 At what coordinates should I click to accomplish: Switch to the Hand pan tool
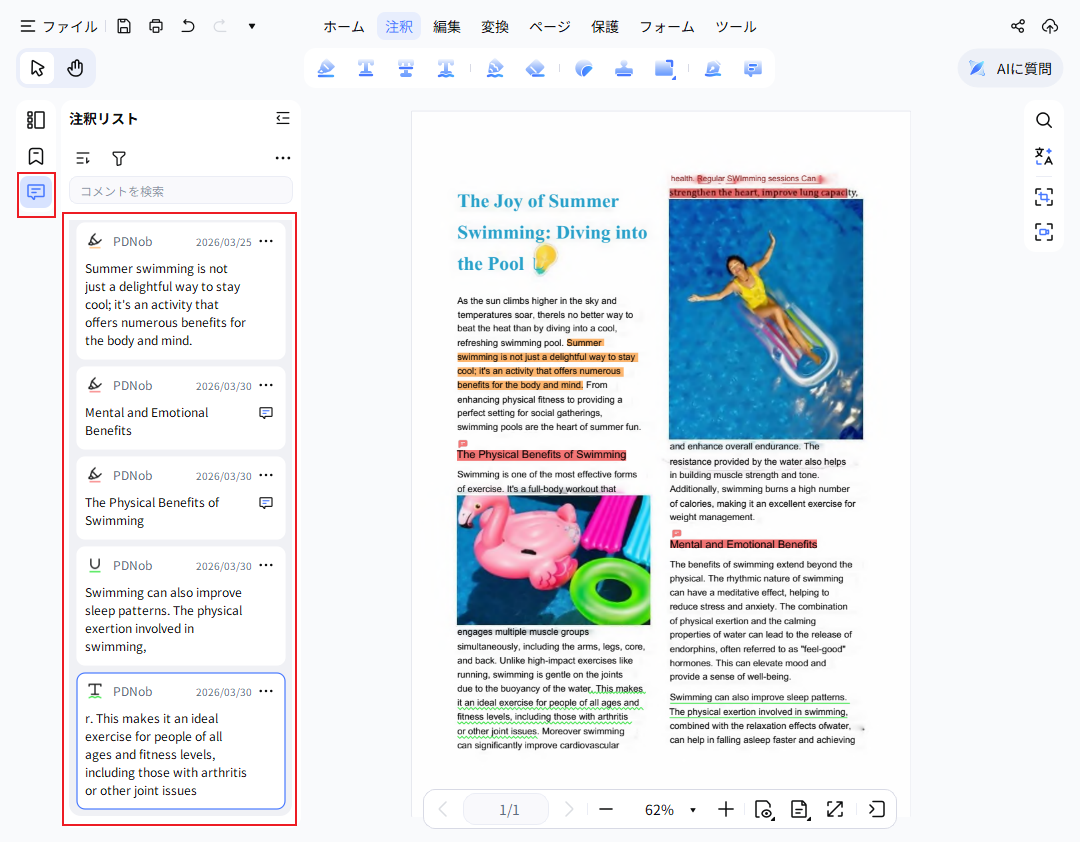coord(75,68)
